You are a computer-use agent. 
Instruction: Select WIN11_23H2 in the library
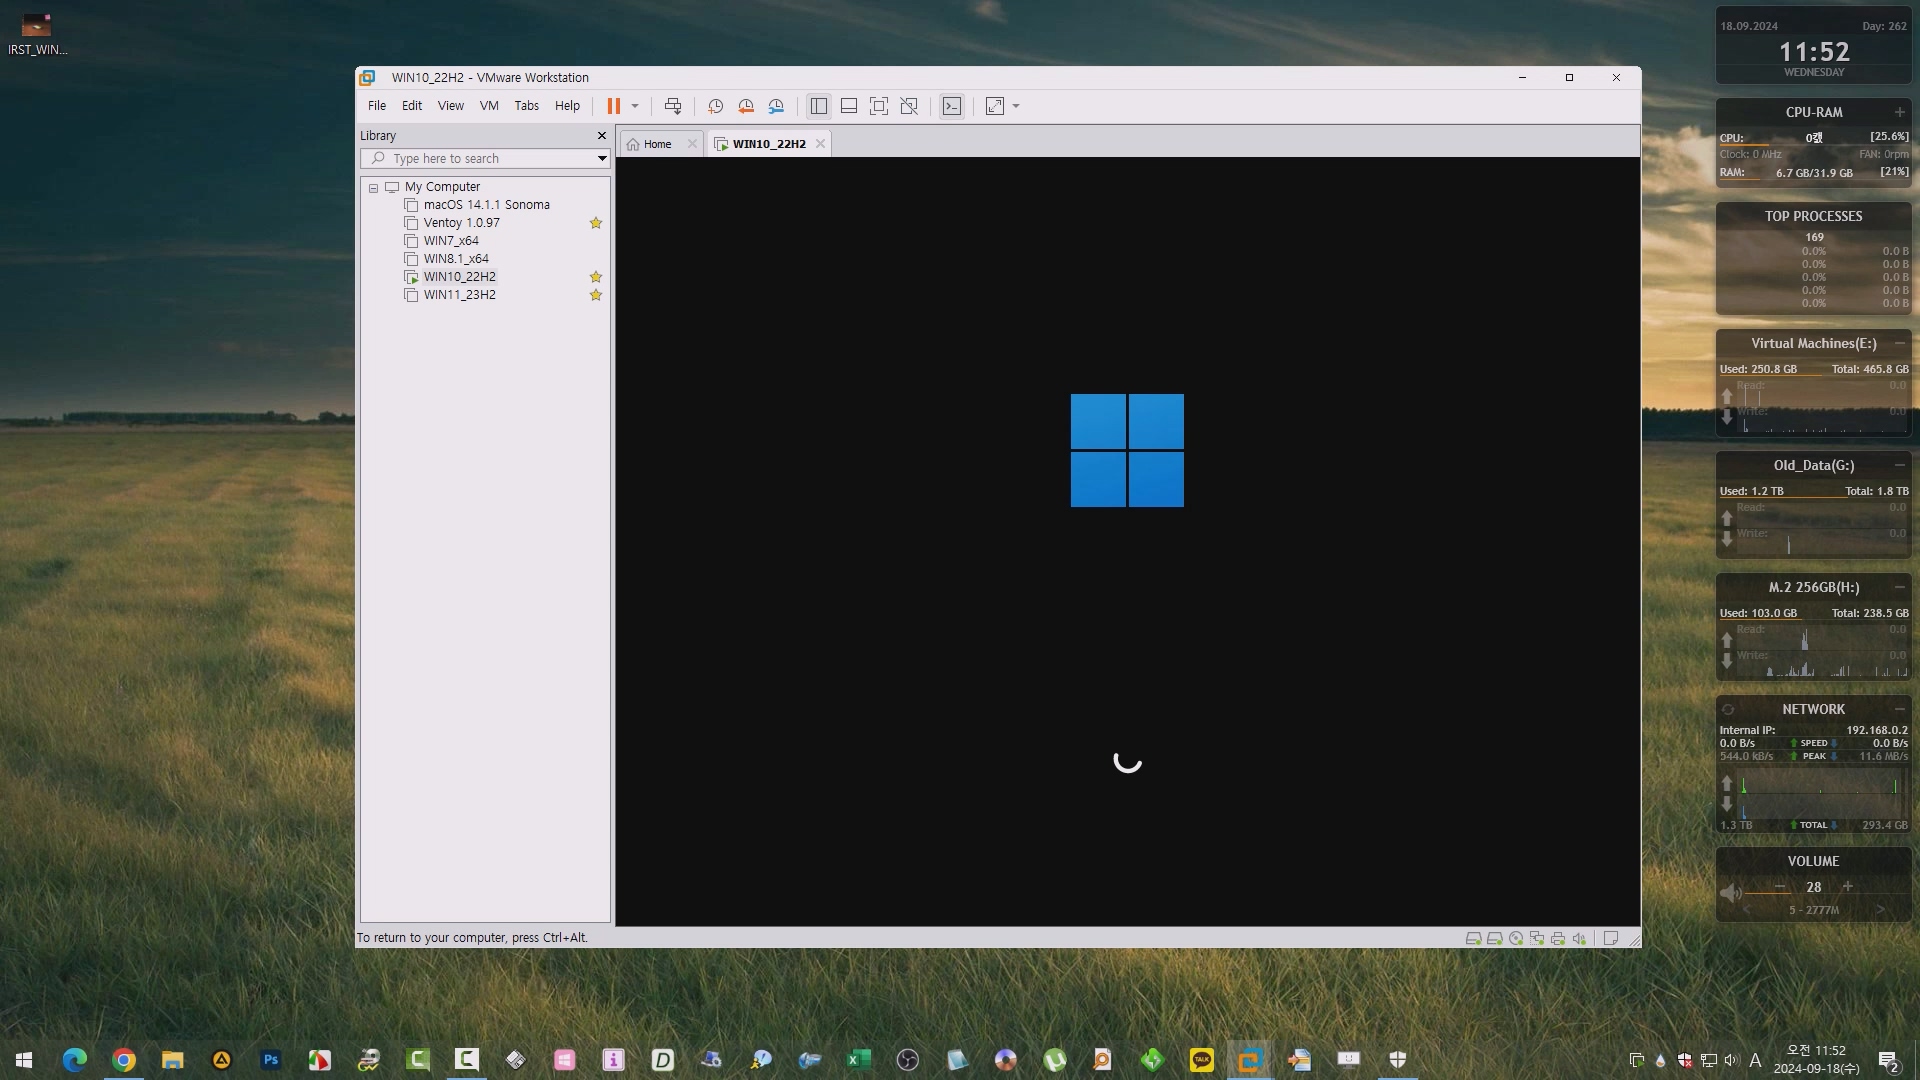pos(459,295)
